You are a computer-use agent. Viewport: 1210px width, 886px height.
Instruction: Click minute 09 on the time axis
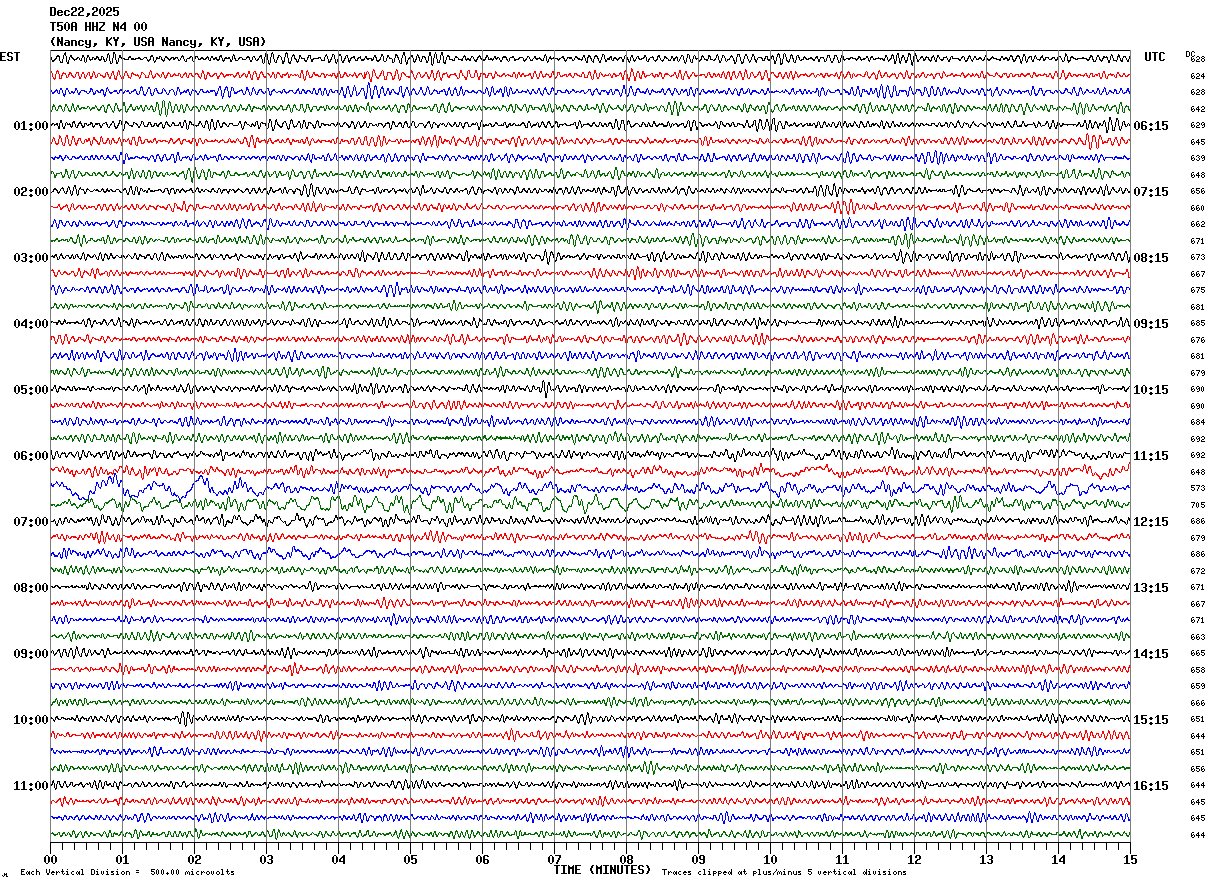point(698,859)
